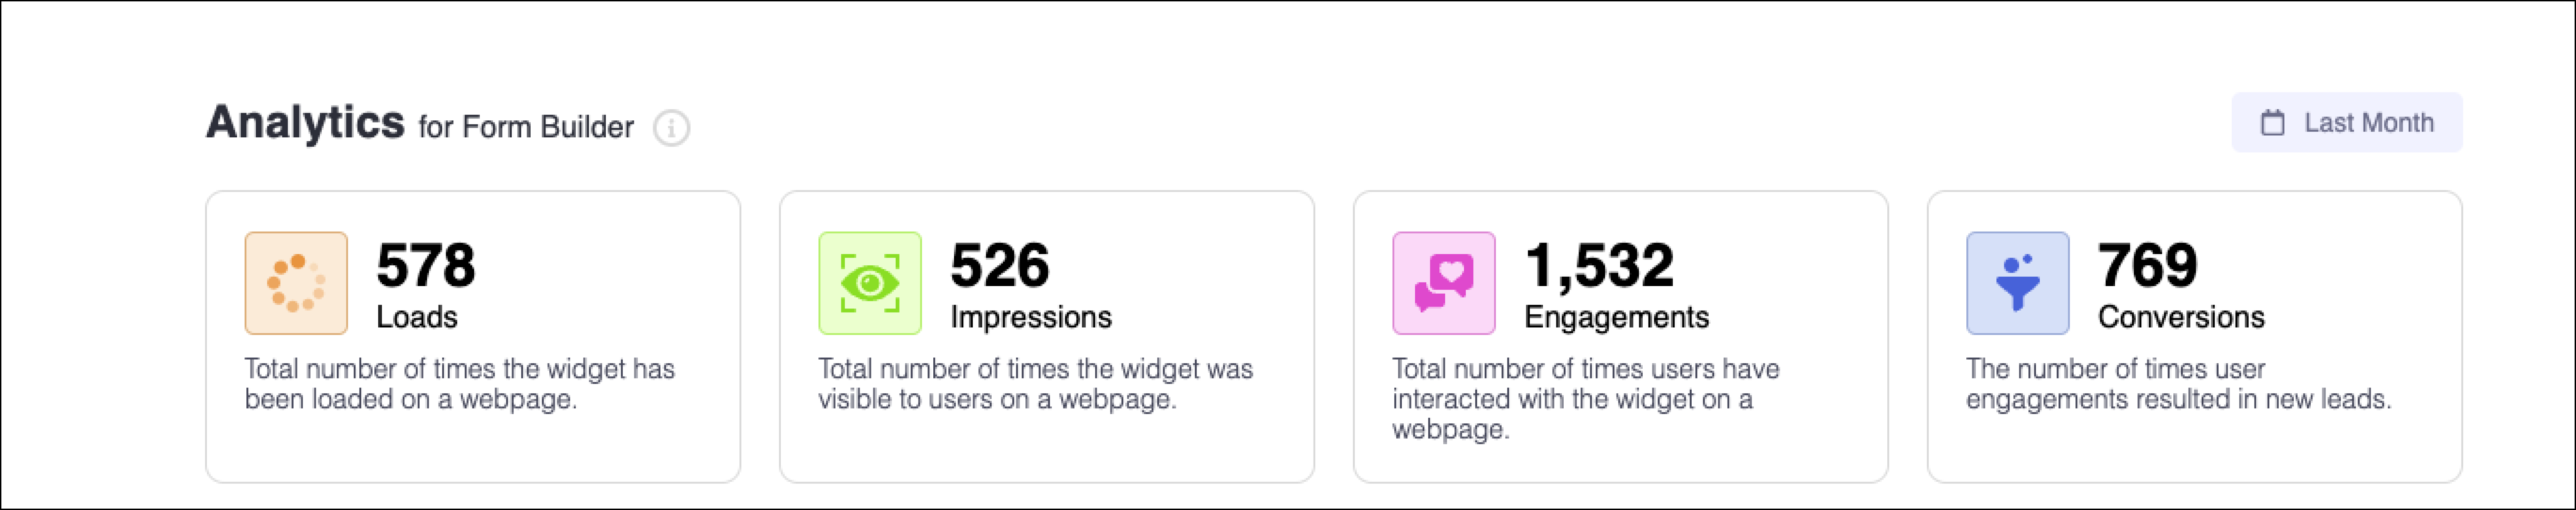The image size is (2576, 510).
Task: Click the calendar icon in Last Month
Action: click(x=2273, y=123)
